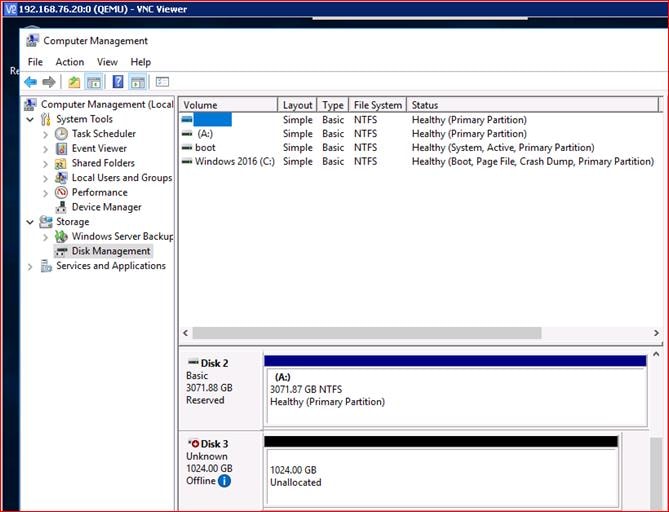Sort by the Volume column header
The image size is (669, 512).
[228, 105]
